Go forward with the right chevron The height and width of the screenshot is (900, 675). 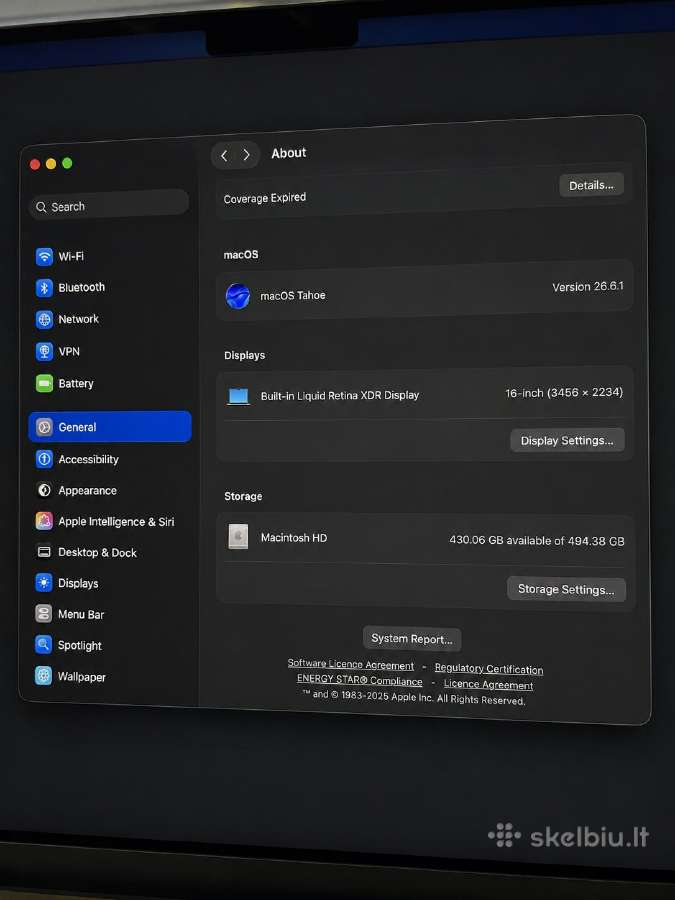click(x=246, y=155)
